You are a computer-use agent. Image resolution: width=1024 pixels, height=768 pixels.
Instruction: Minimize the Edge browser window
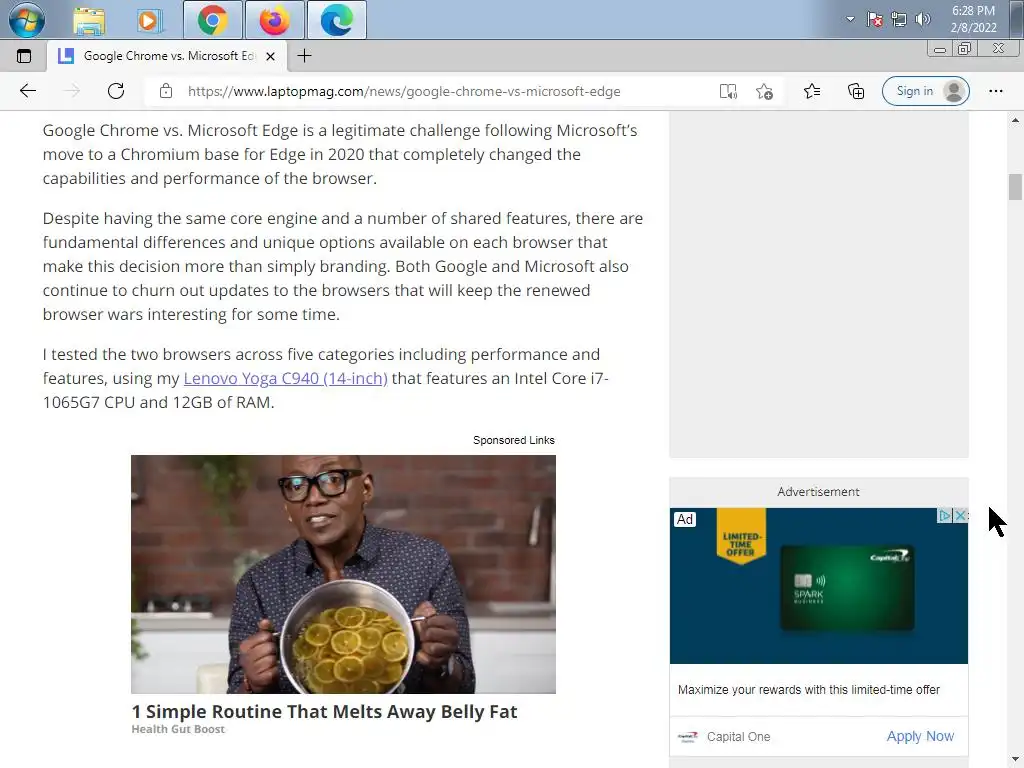pos(940,49)
